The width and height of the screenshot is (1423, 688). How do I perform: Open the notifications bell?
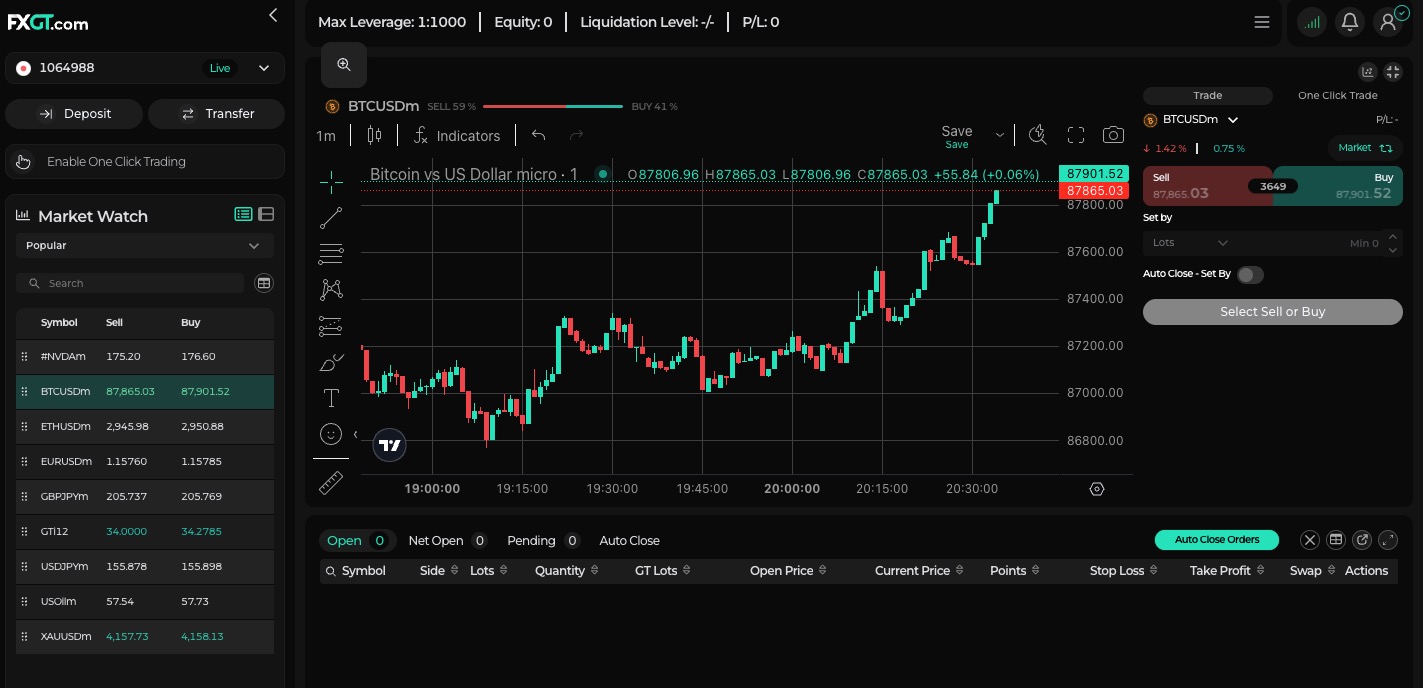[x=1349, y=22]
